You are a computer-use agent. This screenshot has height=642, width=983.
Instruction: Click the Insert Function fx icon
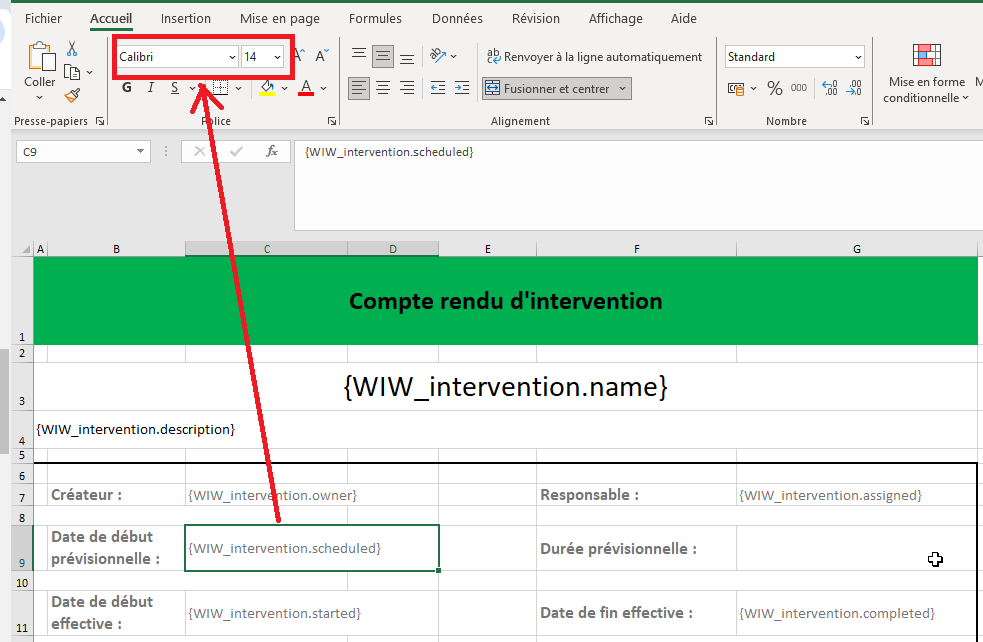(271, 151)
